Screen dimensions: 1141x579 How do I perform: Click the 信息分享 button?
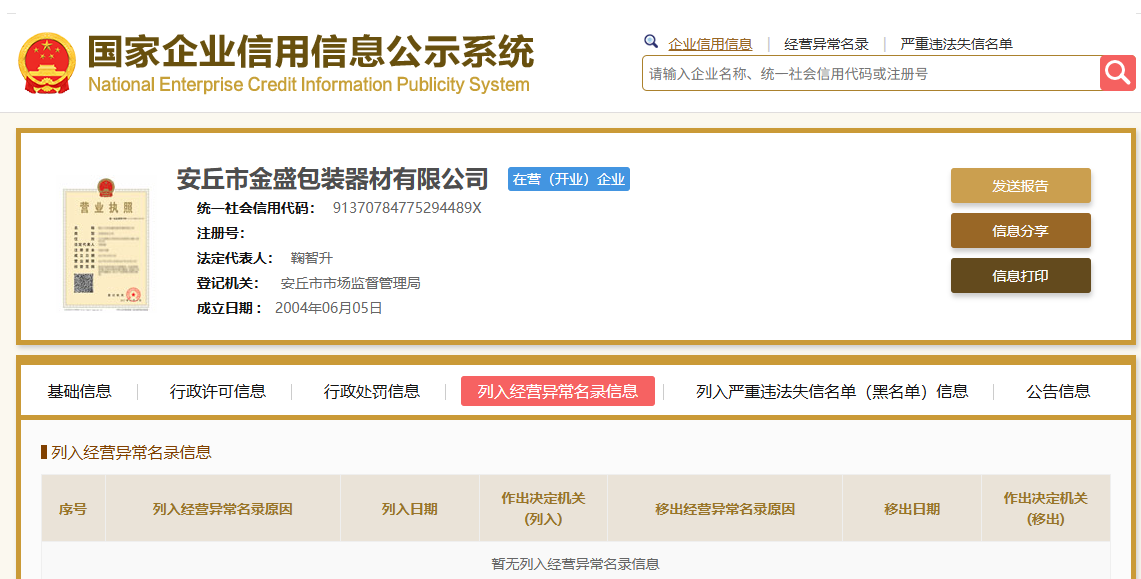pyautogui.click(x=1021, y=231)
